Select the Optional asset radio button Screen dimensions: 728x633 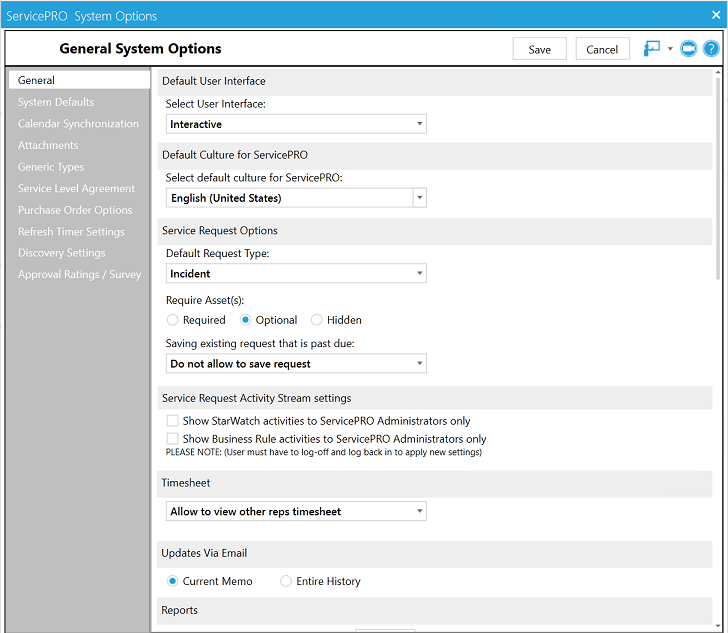(x=246, y=320)
